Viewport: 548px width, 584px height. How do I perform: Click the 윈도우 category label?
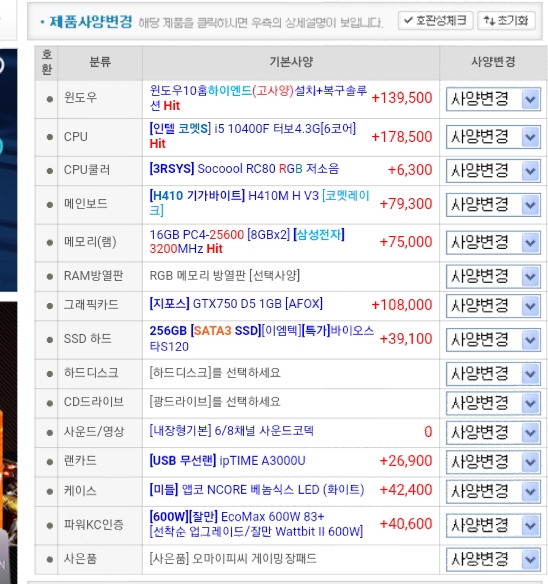80,98
